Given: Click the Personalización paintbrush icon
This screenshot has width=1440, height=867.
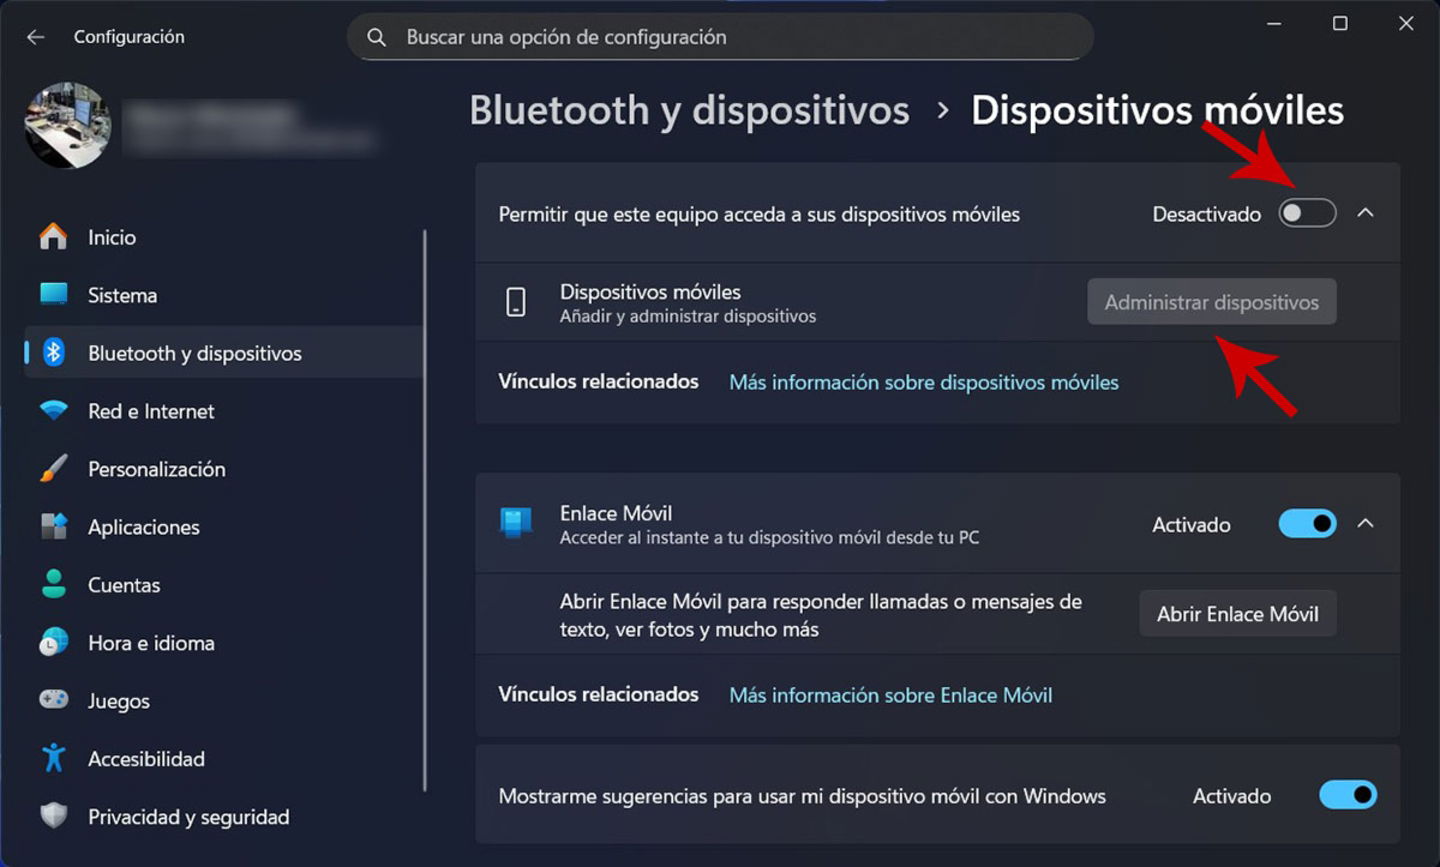Looking at the screenshot, I should coord(53,468).
